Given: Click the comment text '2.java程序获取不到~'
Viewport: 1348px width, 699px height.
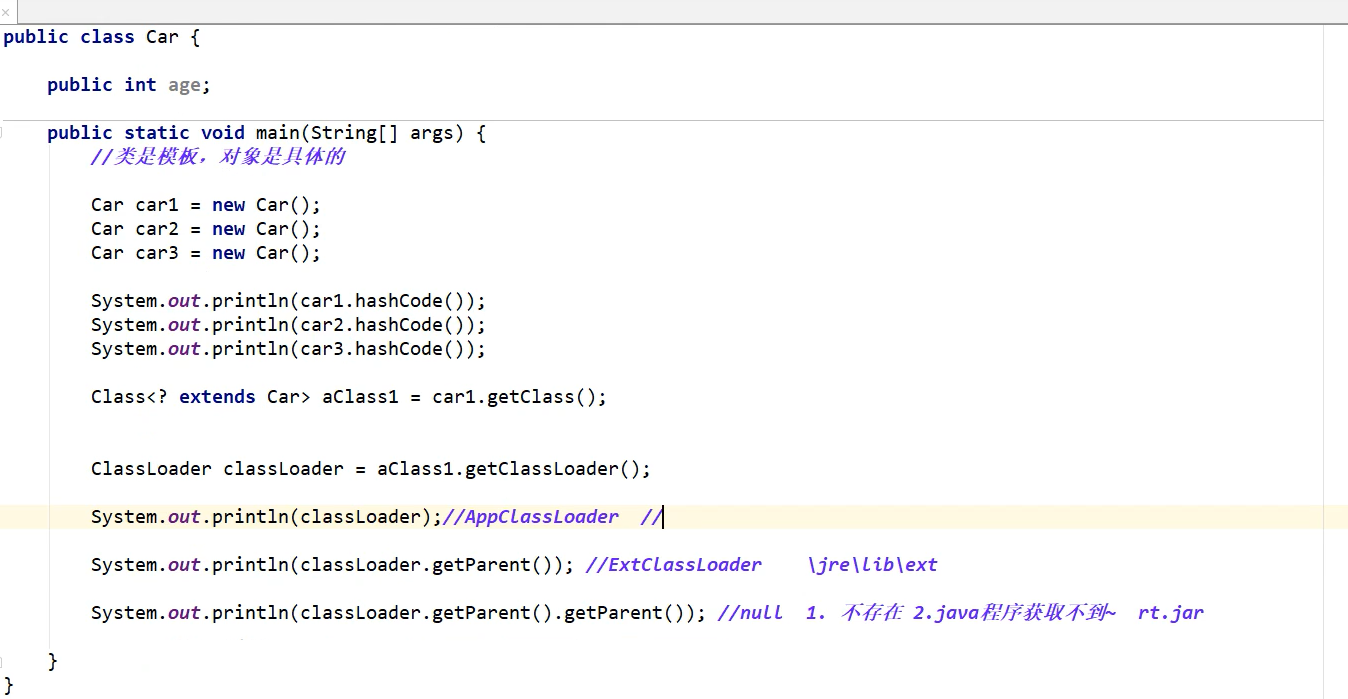Looking at the screenshot, I should pyautogui.click(x=1014, y=613).
